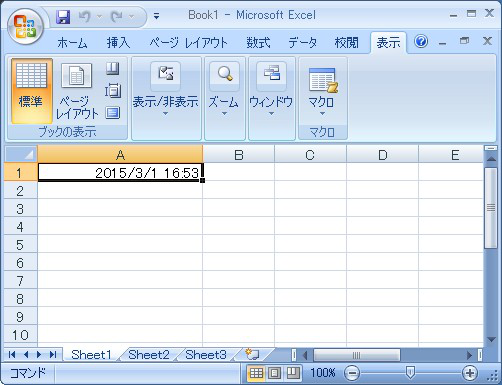502x385 pixels.
Task: Click the zoom slider handle
Action: (x=410, y=373)
